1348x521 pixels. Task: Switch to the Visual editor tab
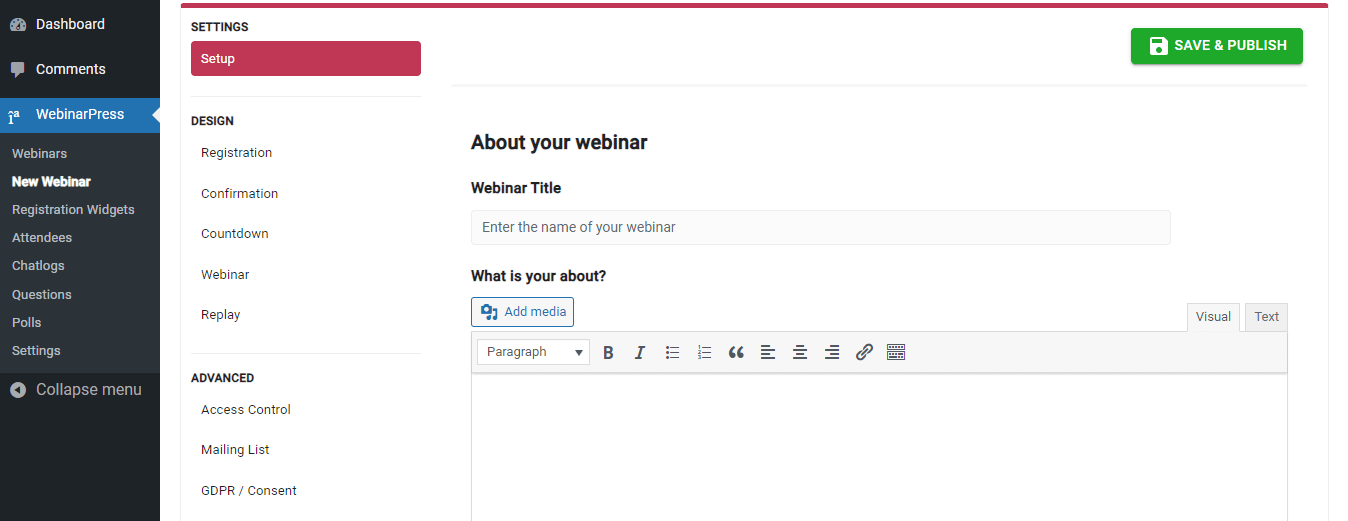coord(1213,317)
